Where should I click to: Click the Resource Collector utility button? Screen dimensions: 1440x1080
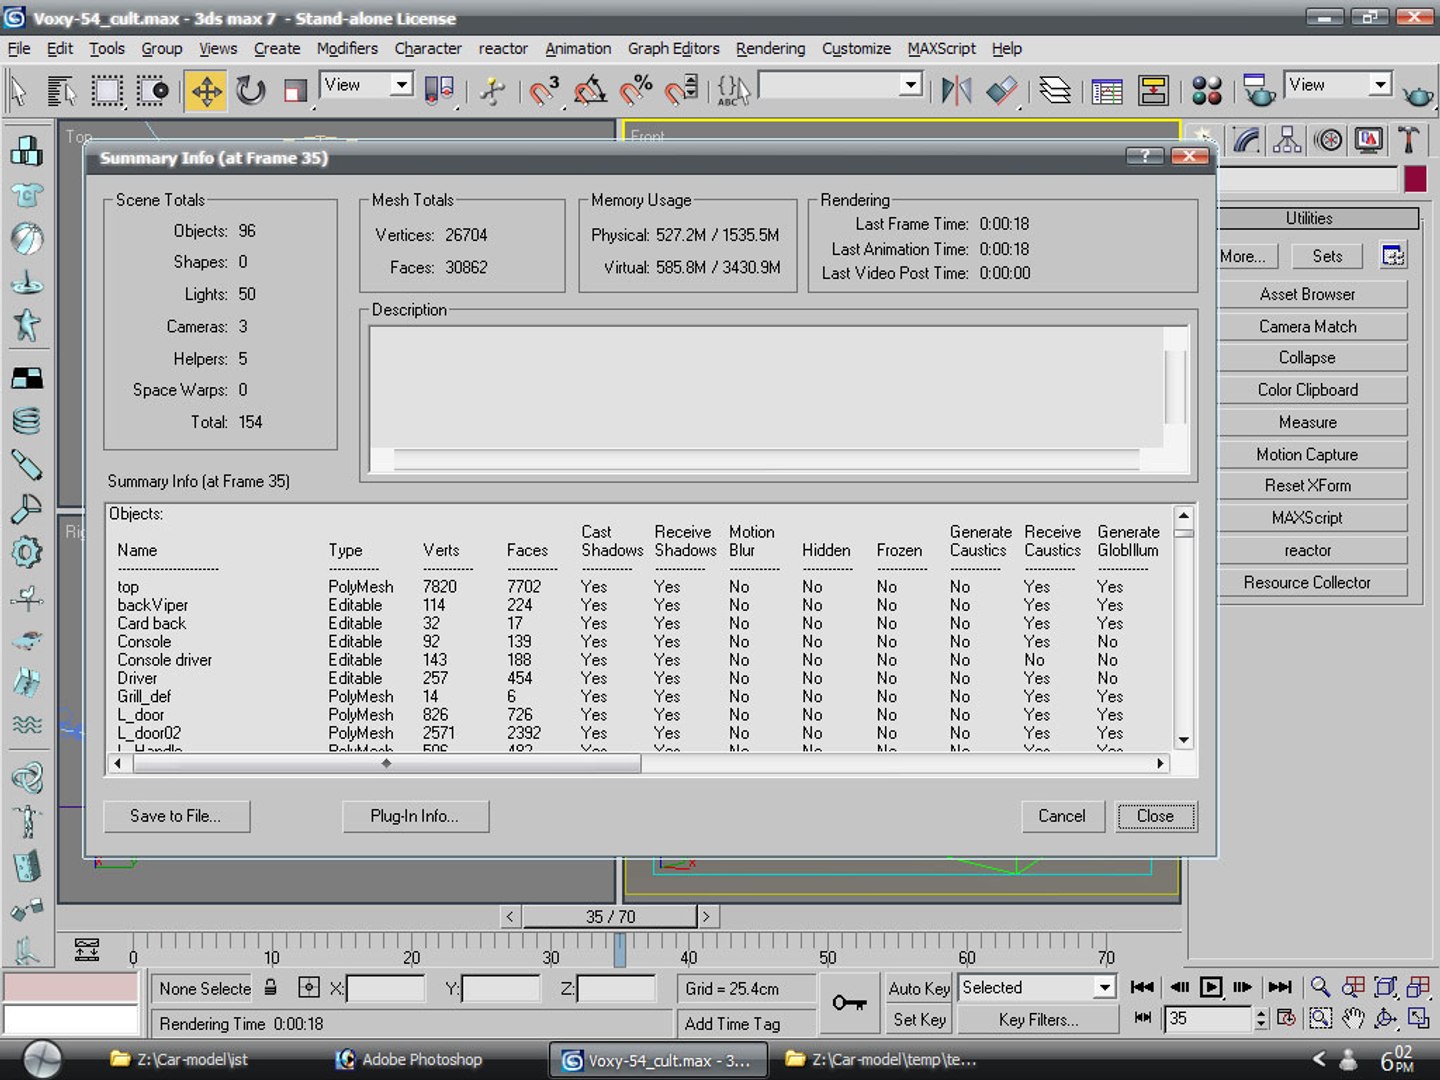pyautogui.click(x=1308, y=582)
